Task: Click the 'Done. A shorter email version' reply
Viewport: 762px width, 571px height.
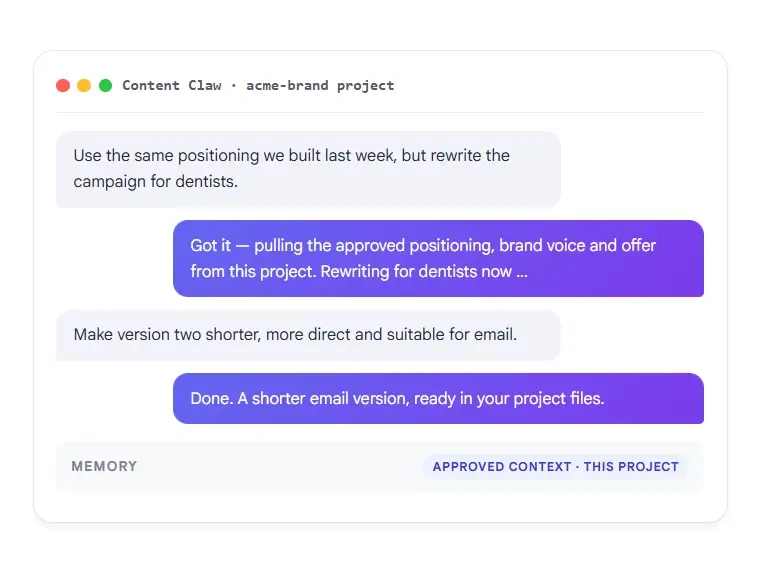Action: tap(438, 398)
